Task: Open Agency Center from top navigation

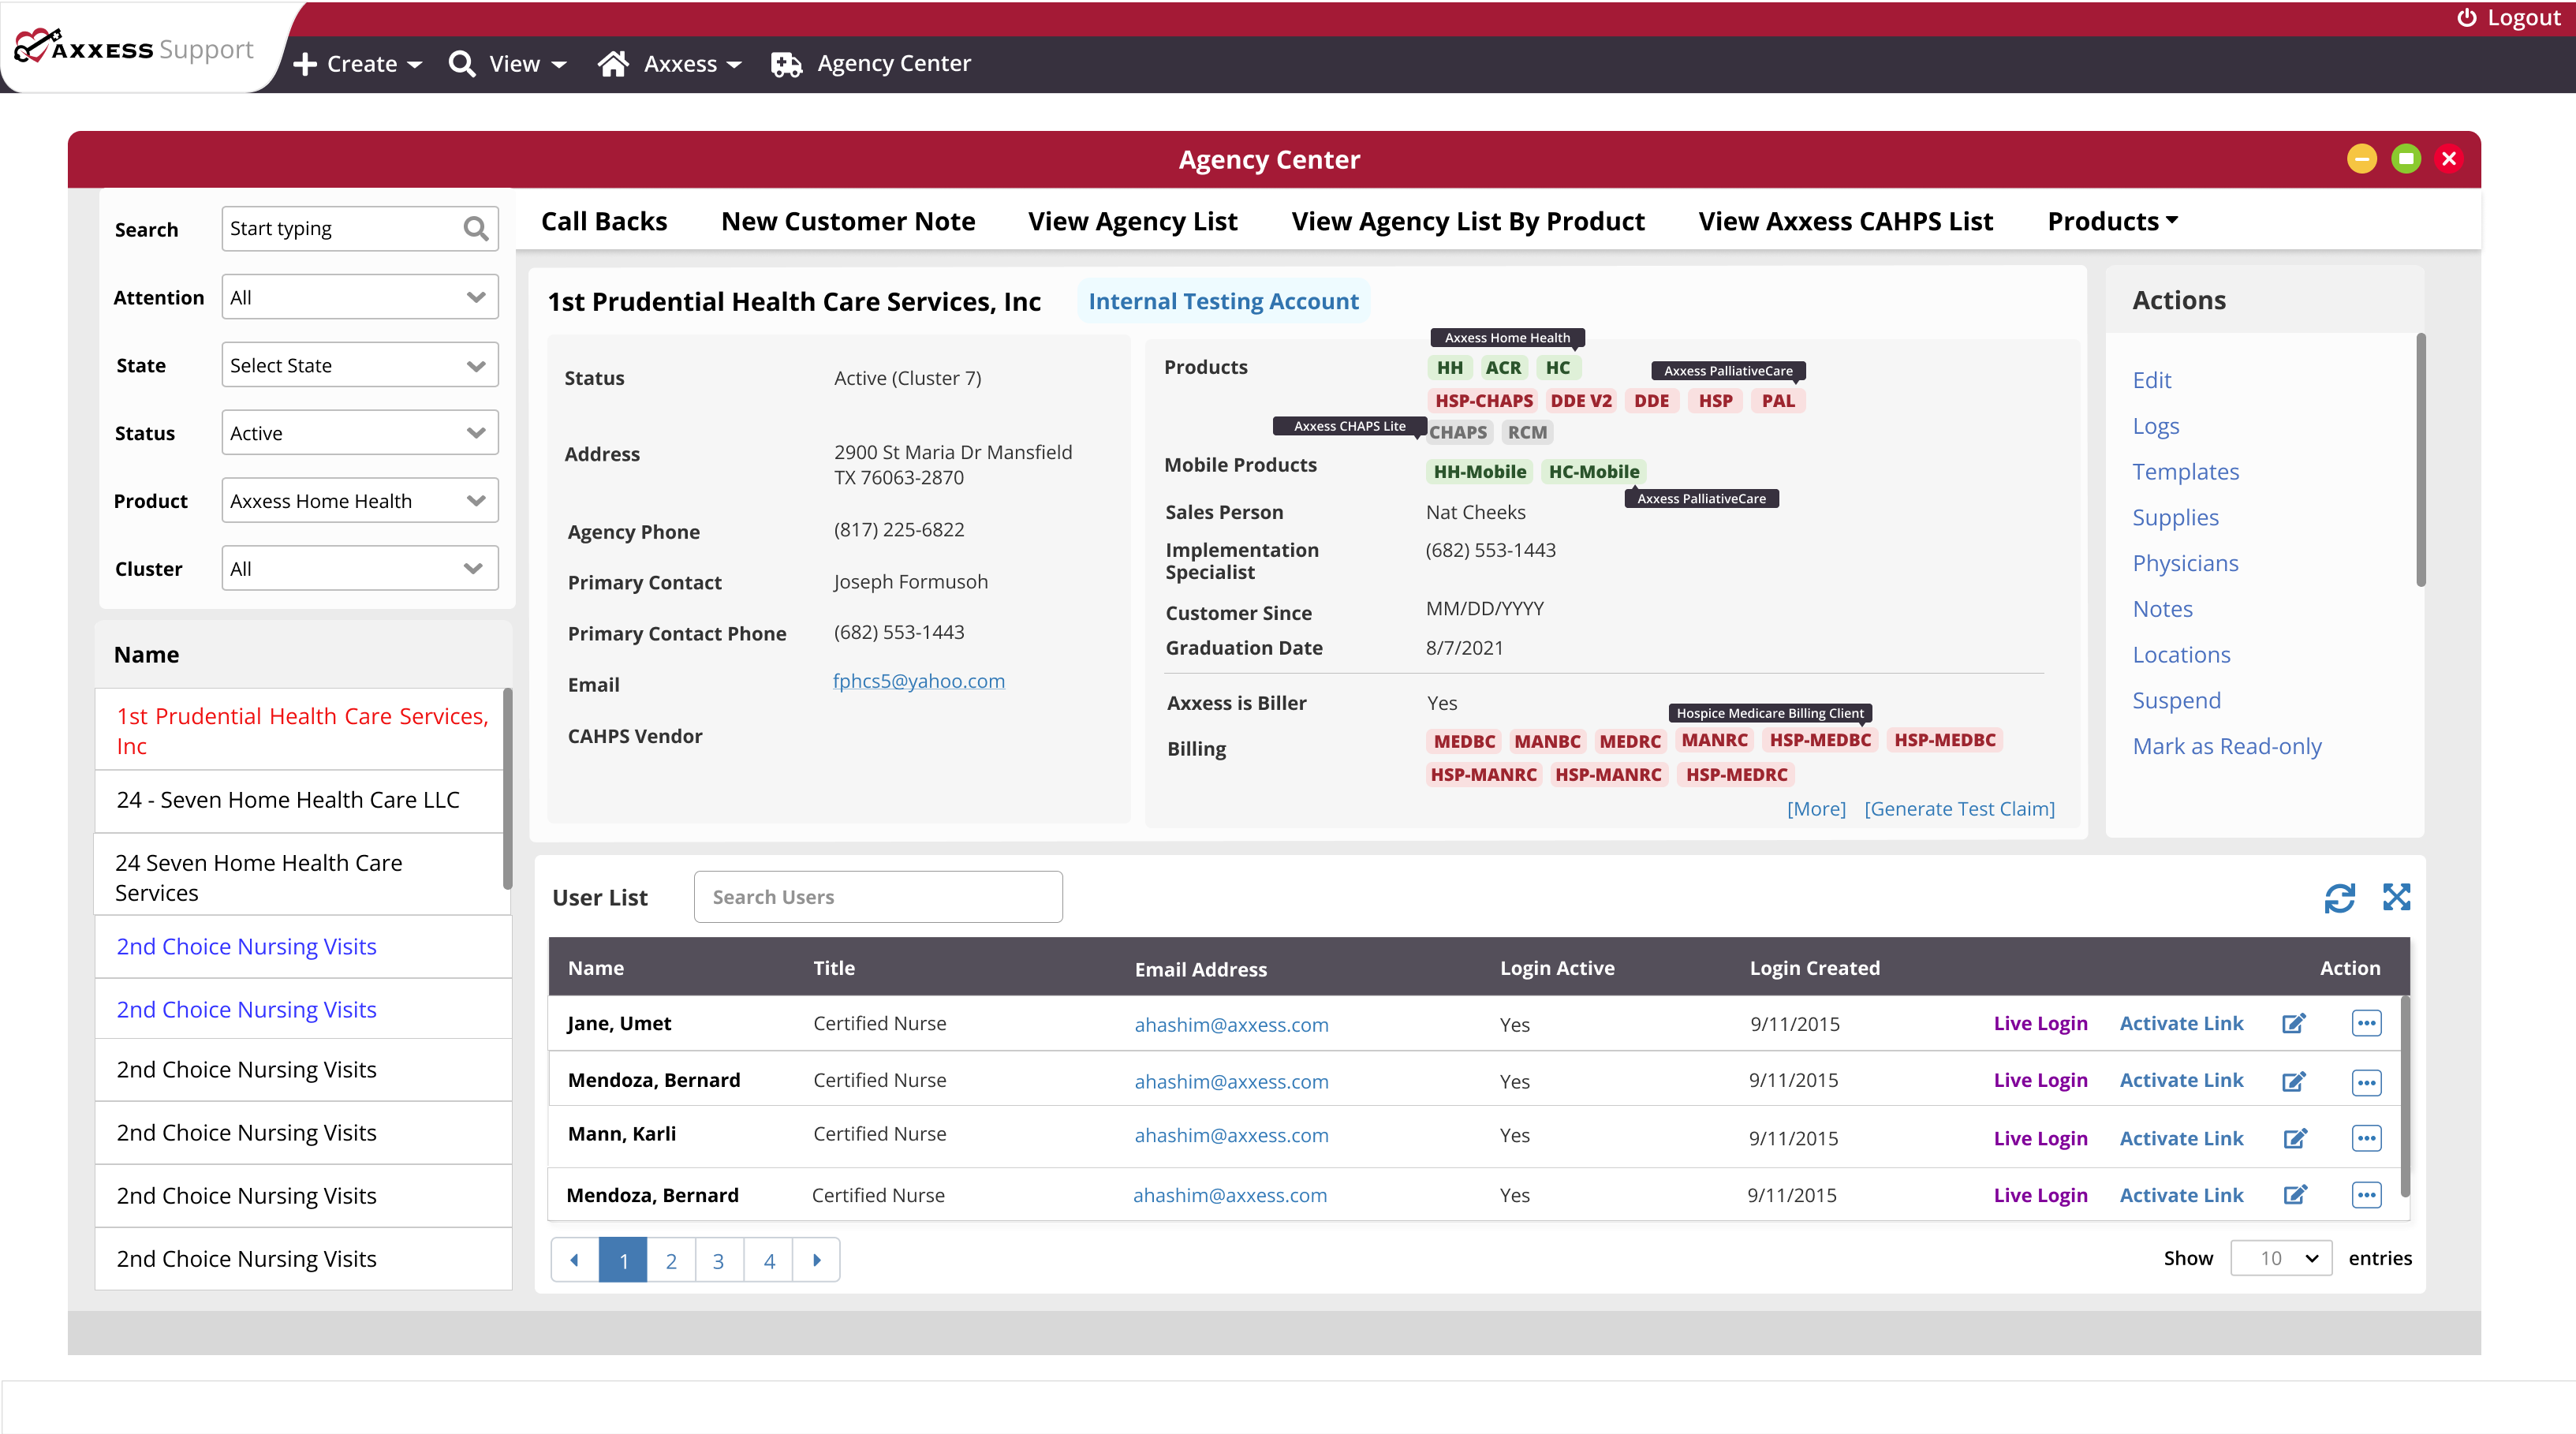Action: (893, 63)
